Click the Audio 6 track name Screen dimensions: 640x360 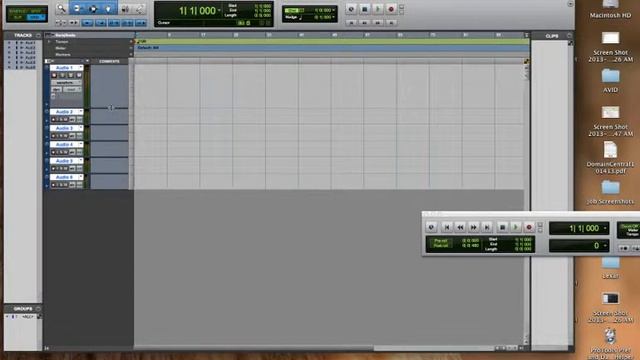tap(64, 177)
